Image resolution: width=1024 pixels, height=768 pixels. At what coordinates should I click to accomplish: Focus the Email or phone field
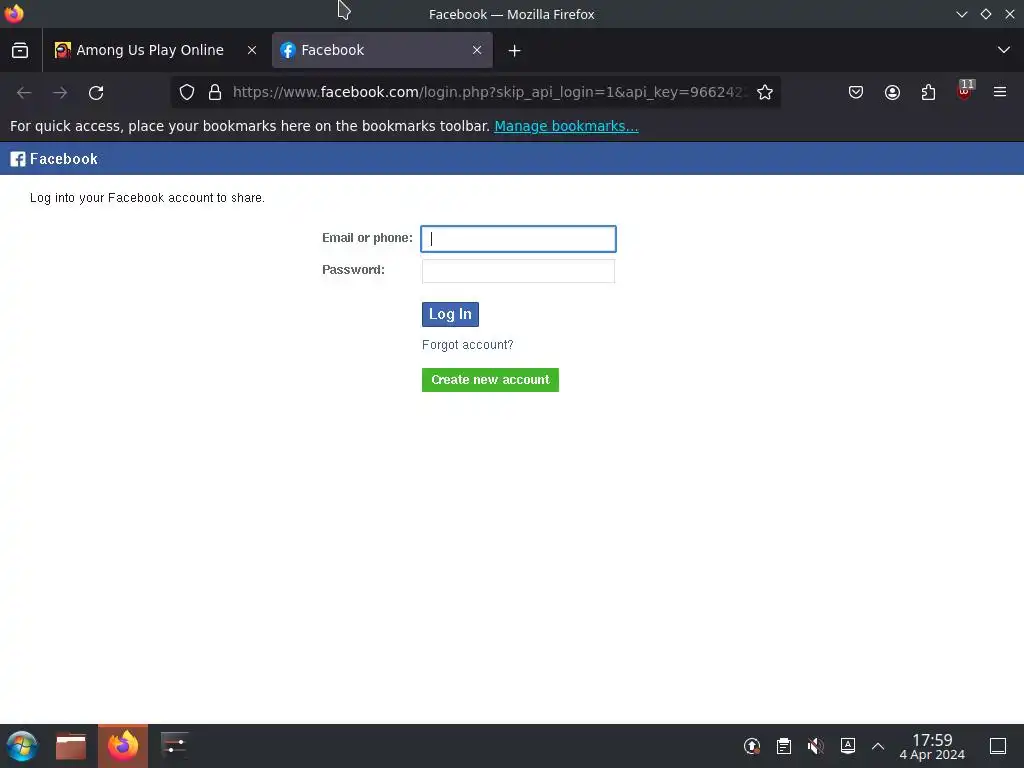click(x=518, y=238)
